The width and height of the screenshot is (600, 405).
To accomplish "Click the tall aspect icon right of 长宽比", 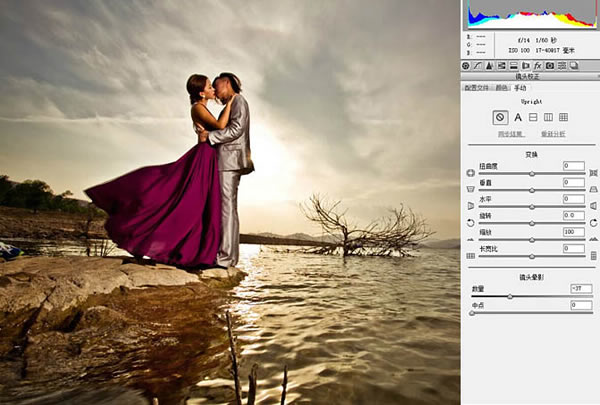I will click(593, 256).
